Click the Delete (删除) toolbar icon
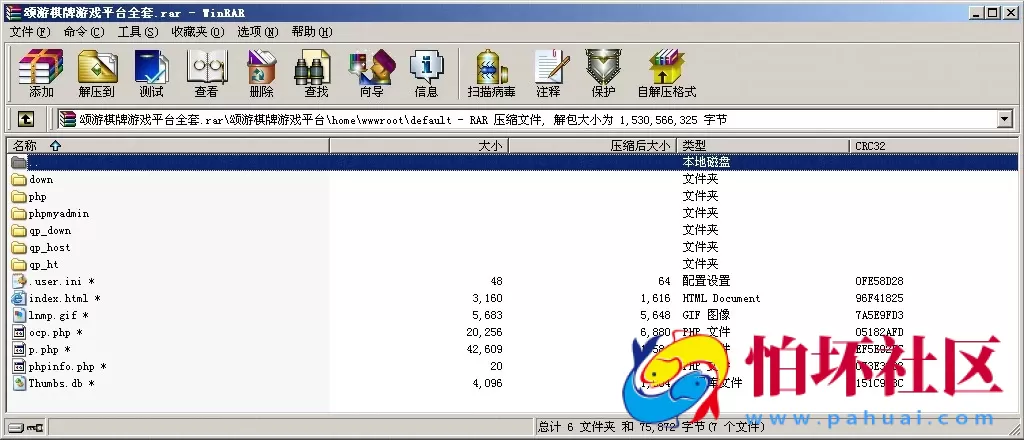The width and height of the screenshot is (1024, 440). point(261,73)
